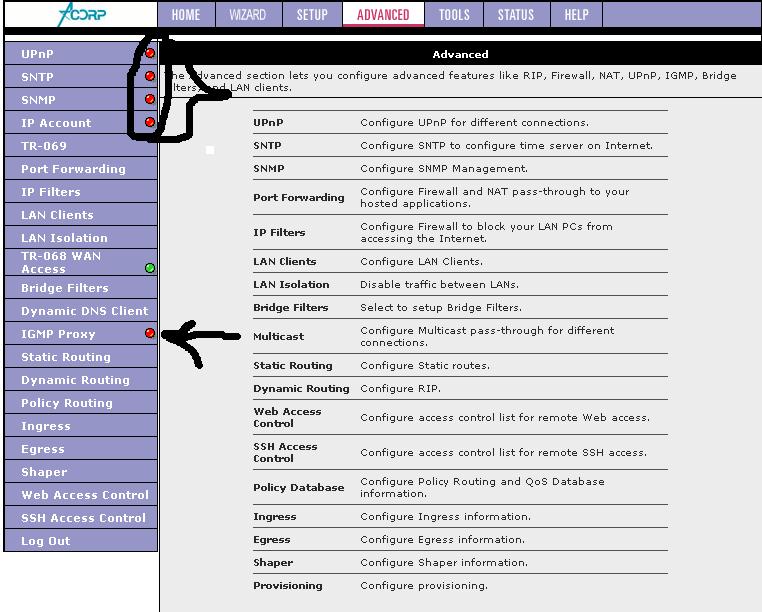
Task: Click the red indicator next to IP Account
Action: [x=150, y=122]
